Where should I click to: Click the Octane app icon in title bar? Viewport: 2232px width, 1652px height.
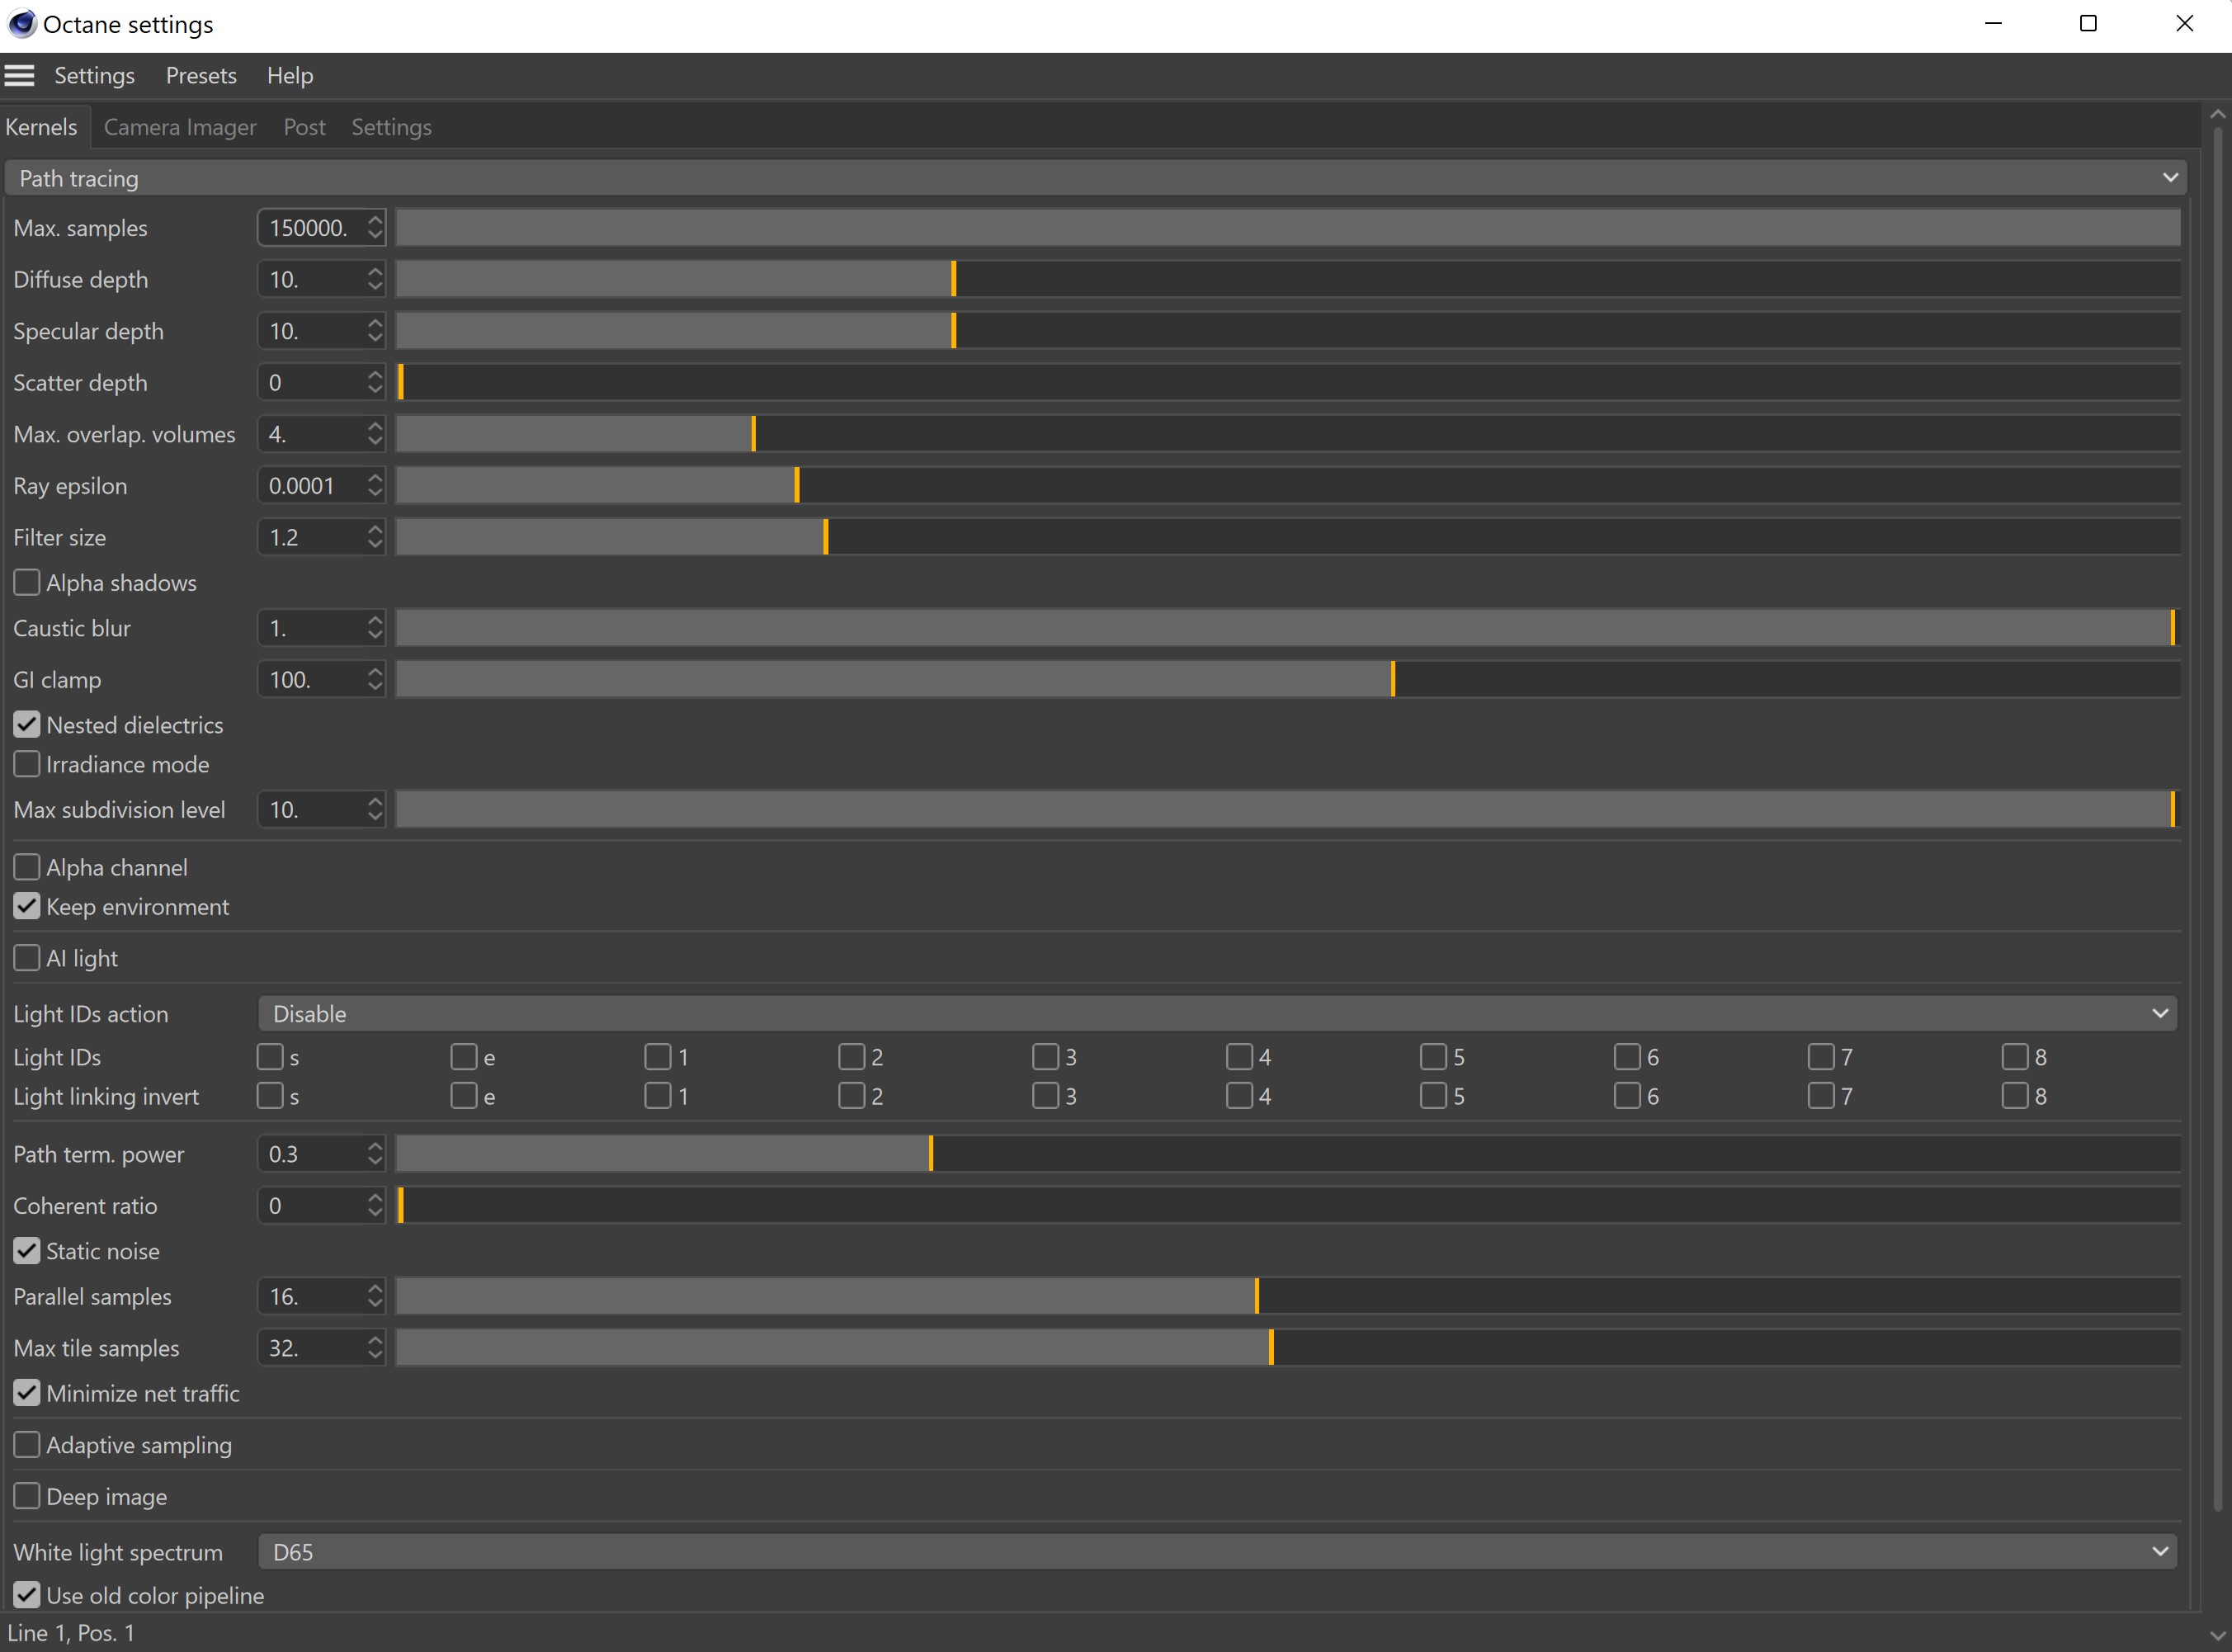coord(21,24)
